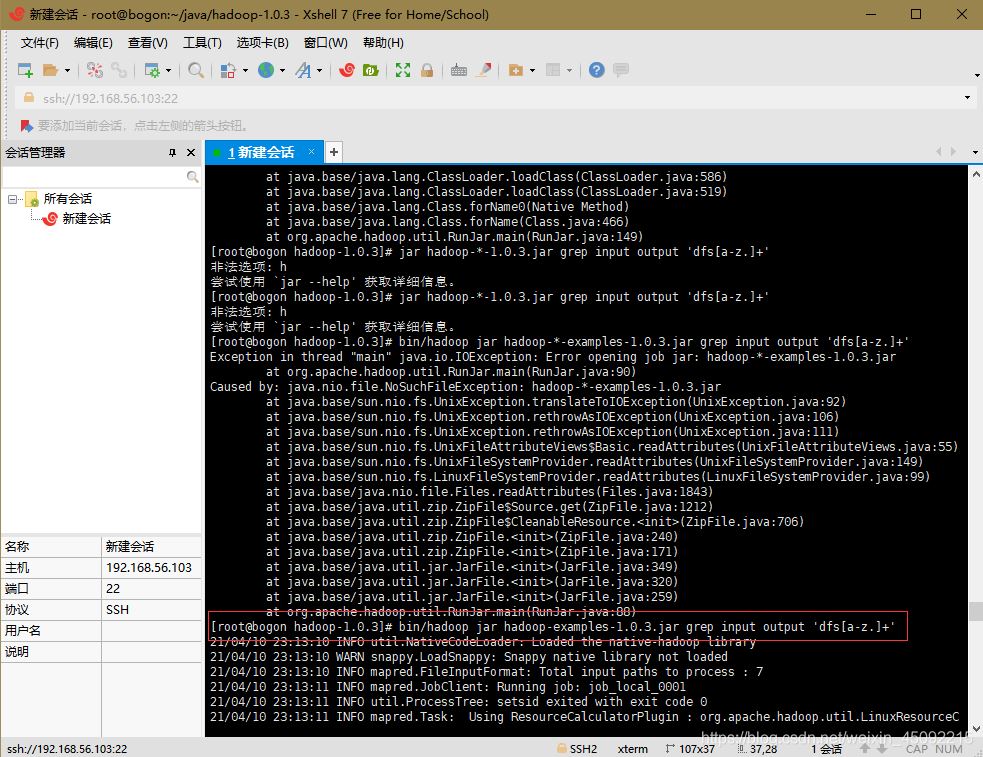The image size is (983, 757).
Task: Click the padlock lock-screen icon
Action: (427, 70)
